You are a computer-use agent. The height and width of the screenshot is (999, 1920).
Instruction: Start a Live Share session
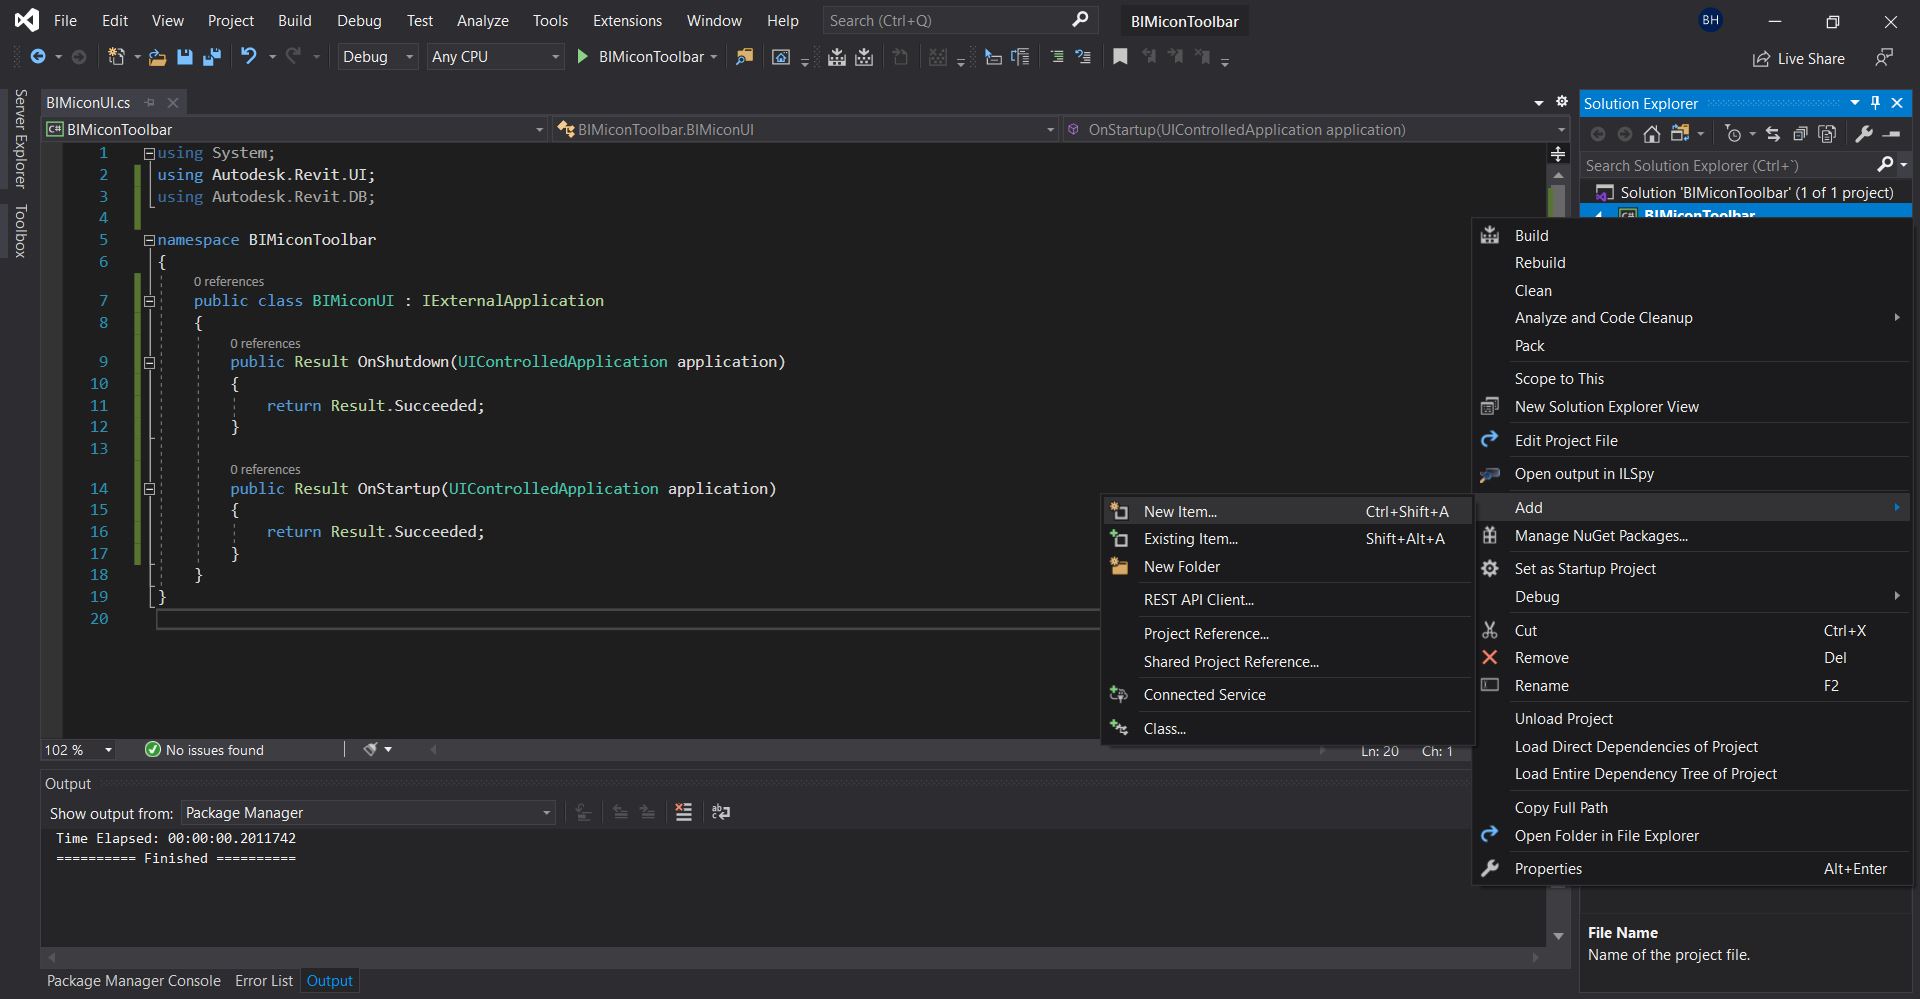[1798, 58]
